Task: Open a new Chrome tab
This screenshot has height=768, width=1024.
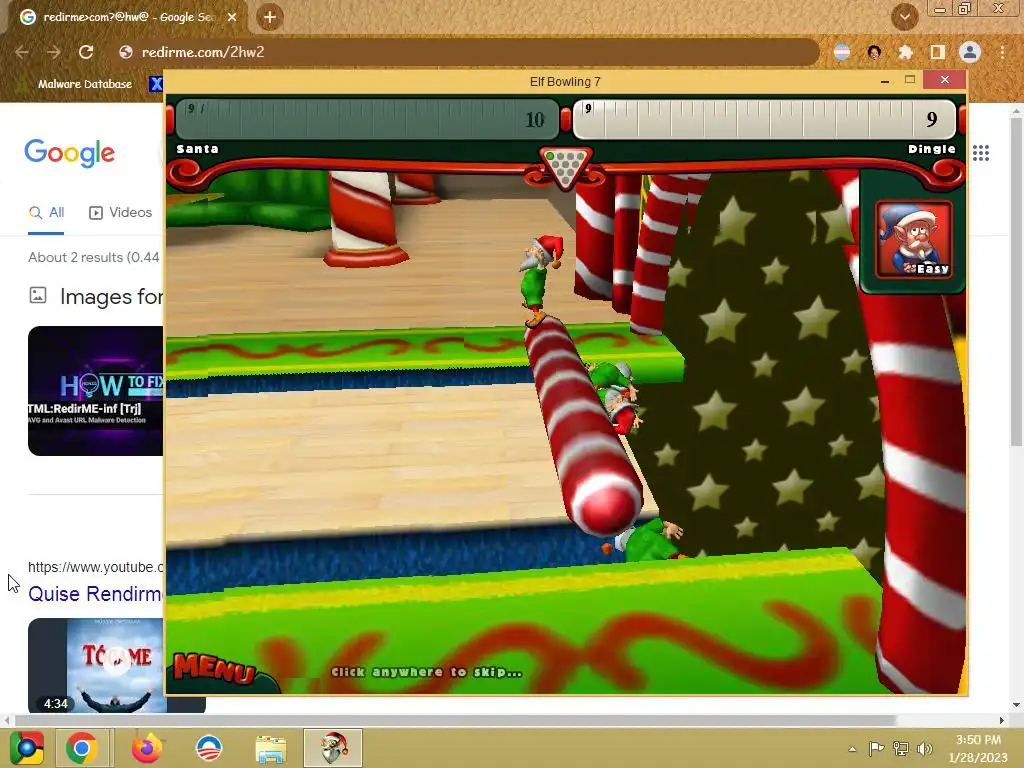Action: pos(270,18)
